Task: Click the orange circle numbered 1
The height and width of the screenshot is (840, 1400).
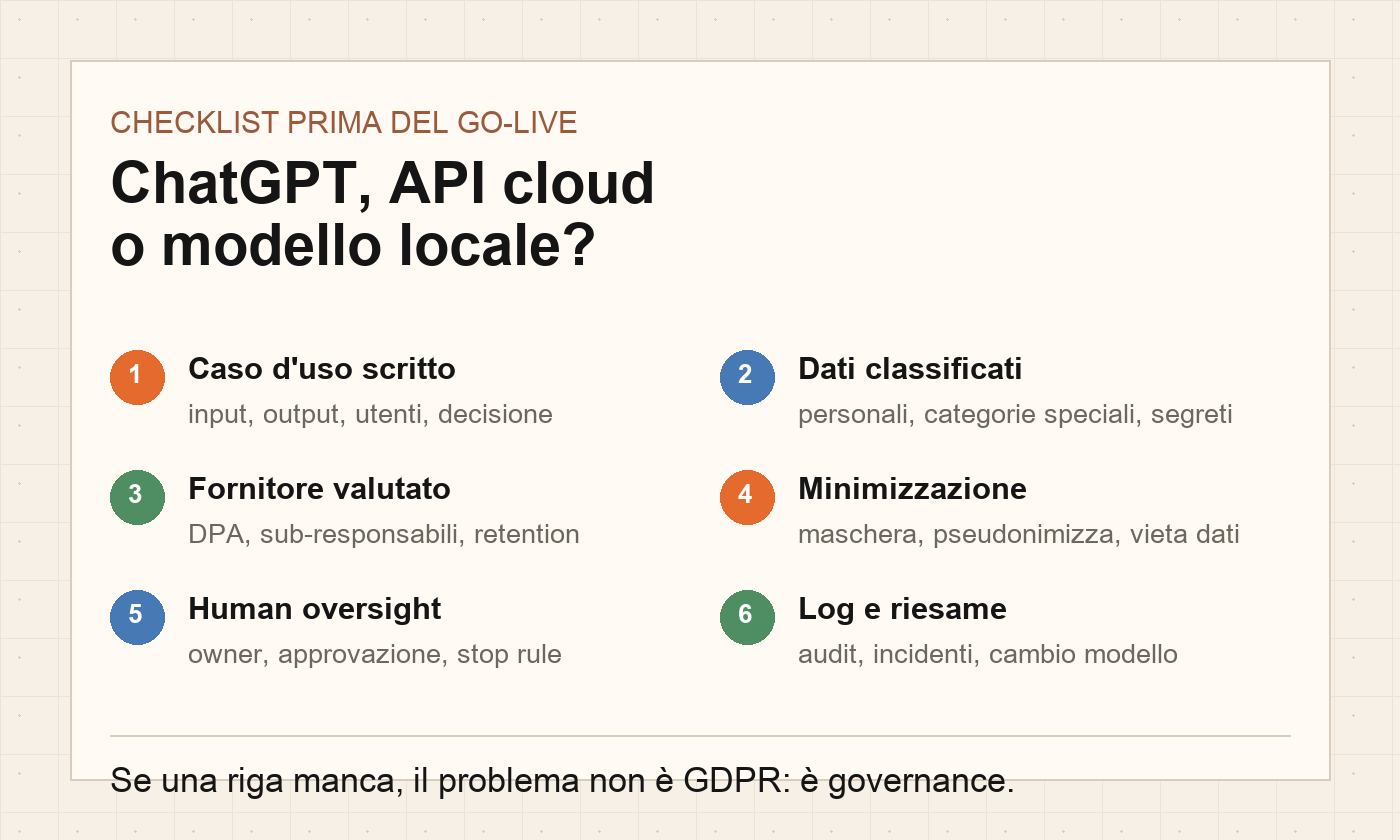Action: [137, 377]
